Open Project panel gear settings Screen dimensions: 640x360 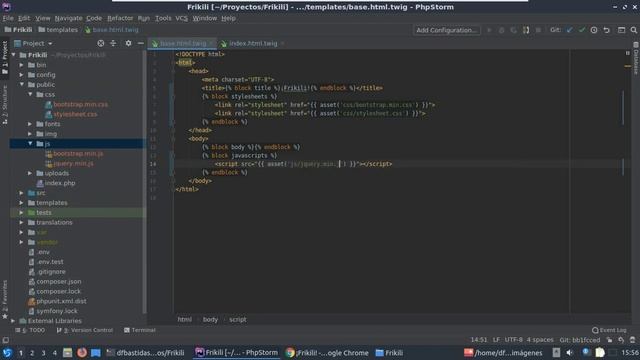coord(128,43)
